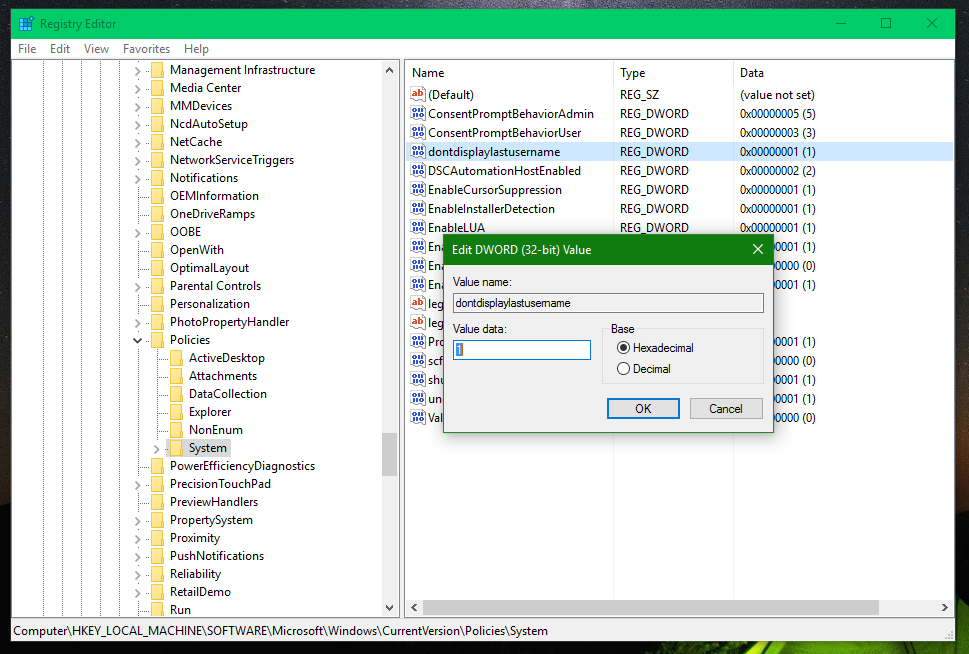Sort values by Name column header
The image size is (969, 654).
tap(509, 73)
